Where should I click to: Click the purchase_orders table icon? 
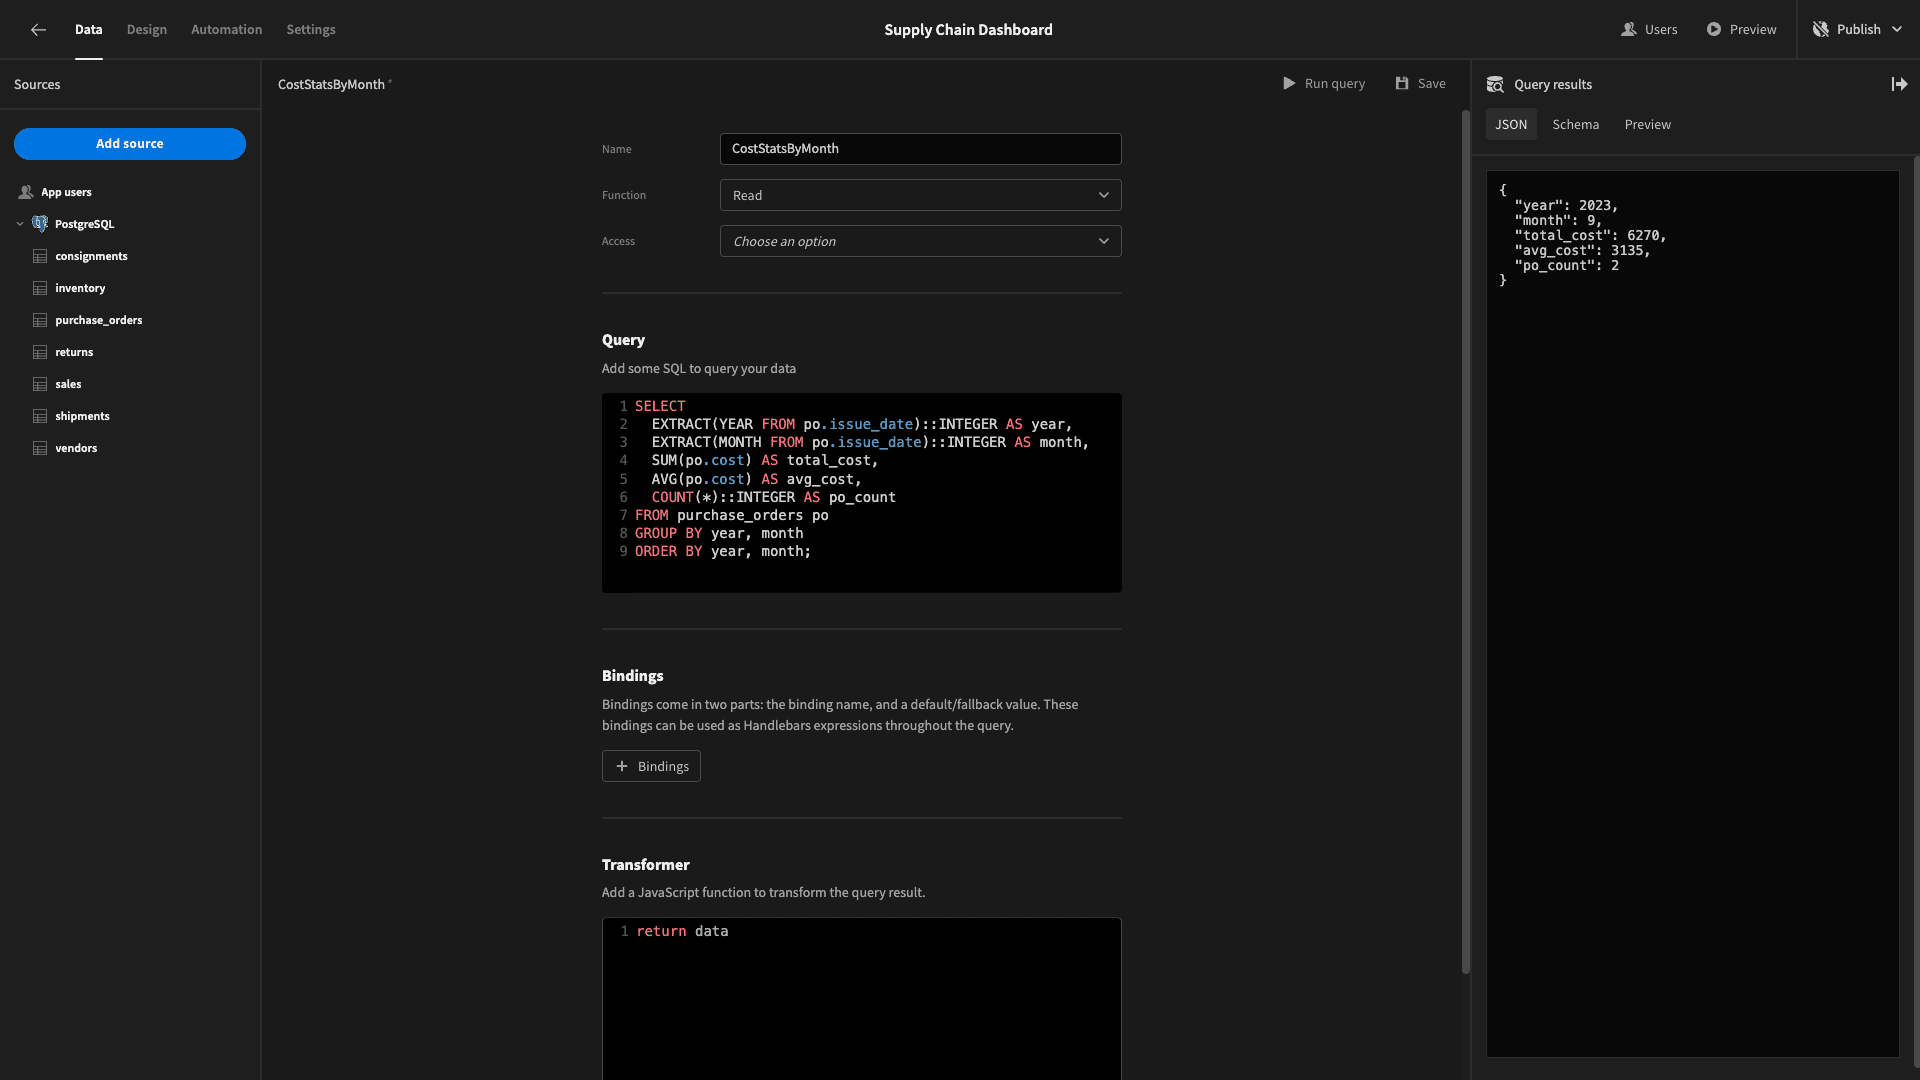[x=40, y=321]
